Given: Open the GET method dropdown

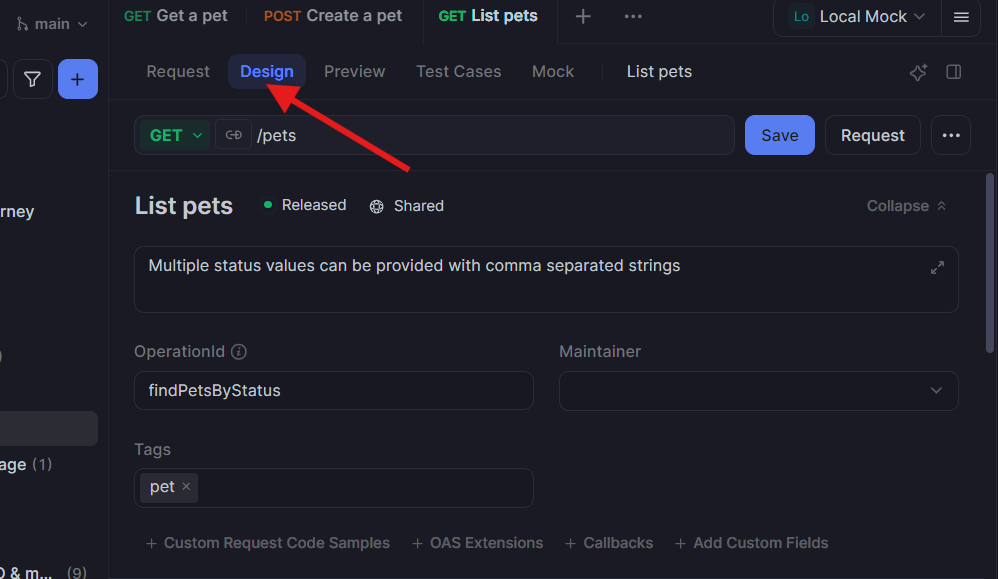Looking at the screenshot, I should click(173, 134).
